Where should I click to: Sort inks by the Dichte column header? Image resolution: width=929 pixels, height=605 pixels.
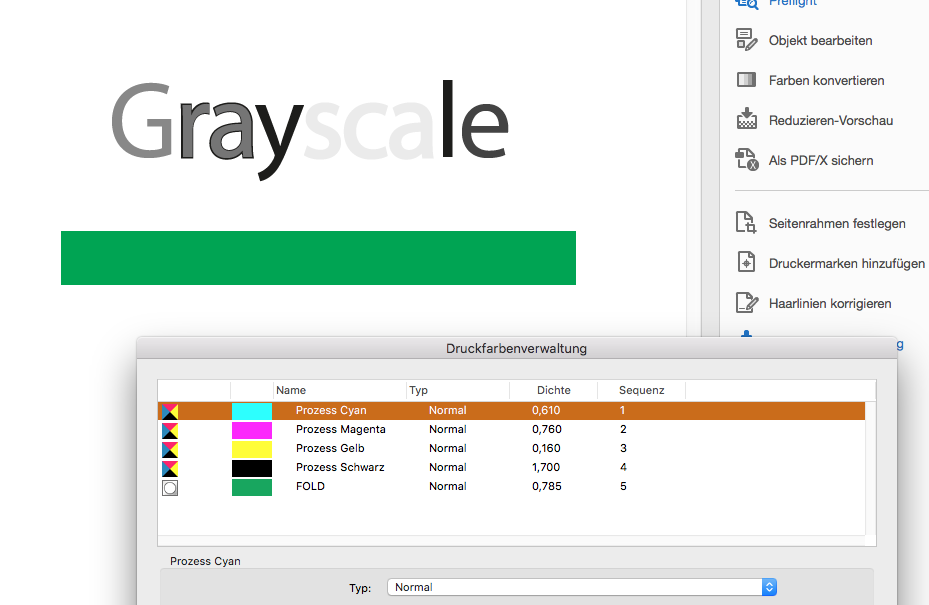coord(553,390)
